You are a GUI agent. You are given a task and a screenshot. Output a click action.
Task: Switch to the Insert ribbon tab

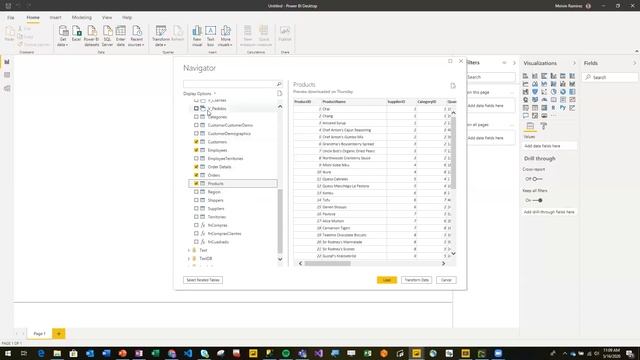(x=56, y=18)
